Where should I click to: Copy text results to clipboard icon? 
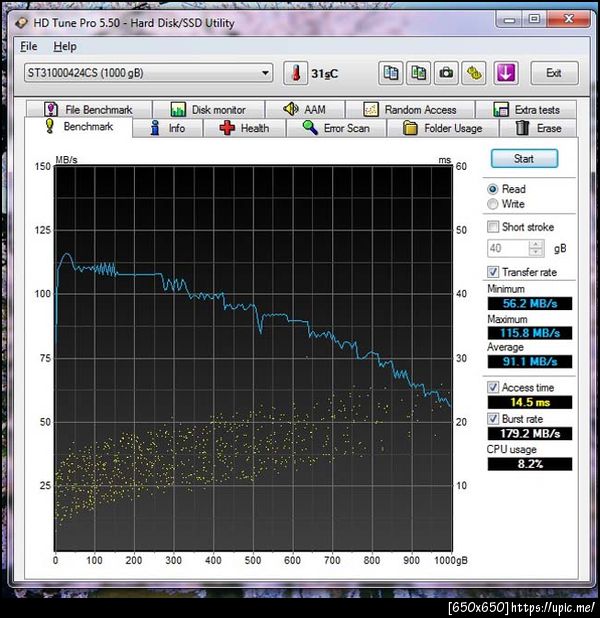pyautogui.click(x=391, y=73)
